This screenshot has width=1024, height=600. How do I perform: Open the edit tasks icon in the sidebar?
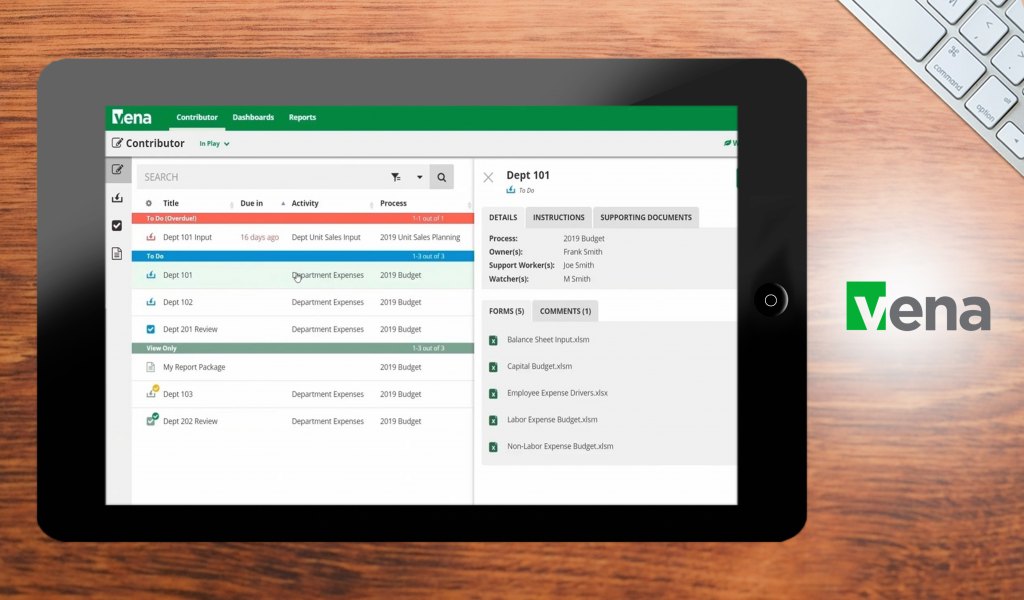pos(118,170)
